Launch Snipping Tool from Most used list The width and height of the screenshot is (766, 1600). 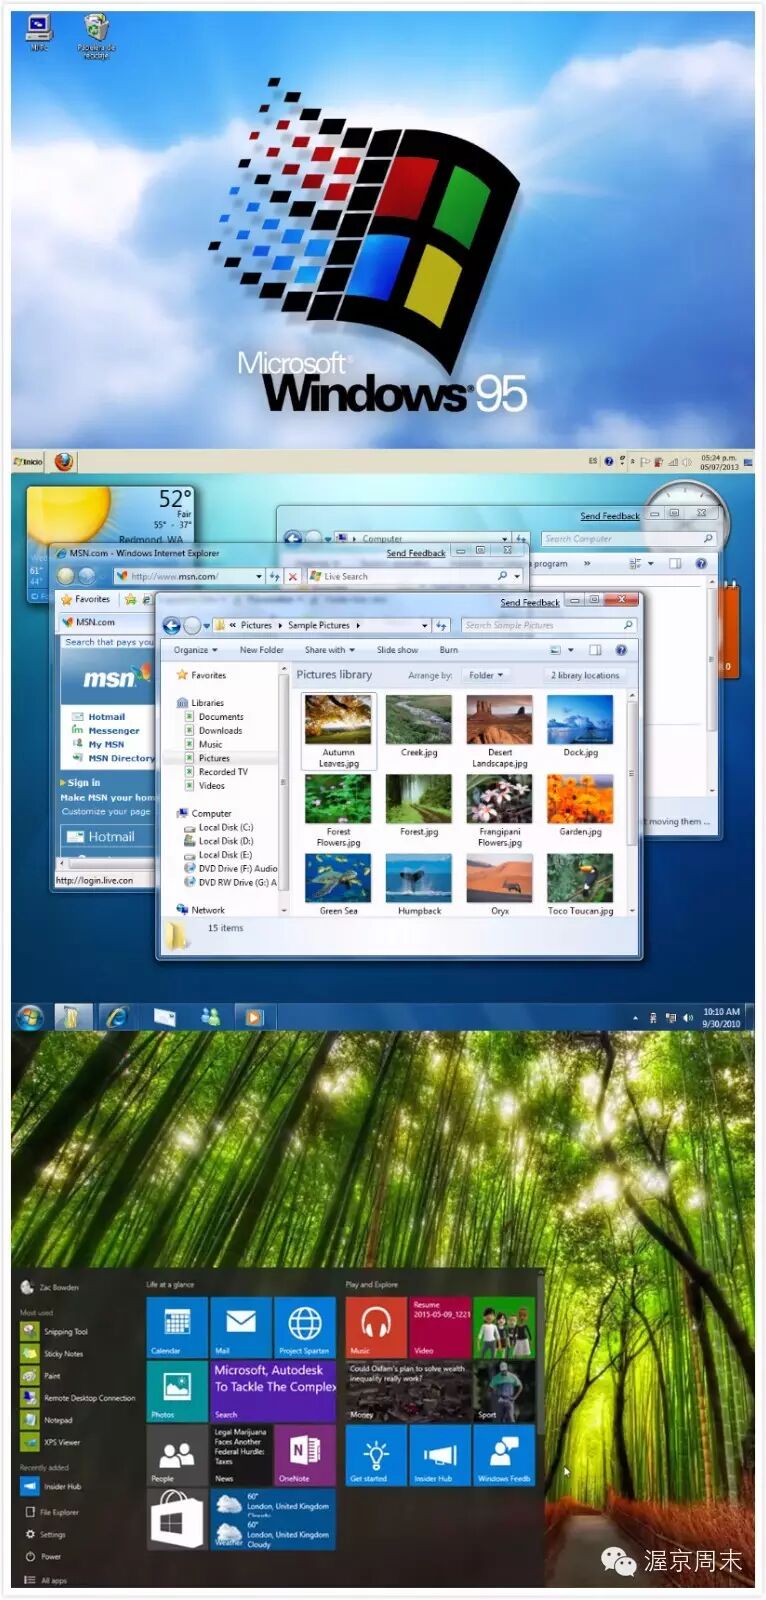coord(55,1332)
